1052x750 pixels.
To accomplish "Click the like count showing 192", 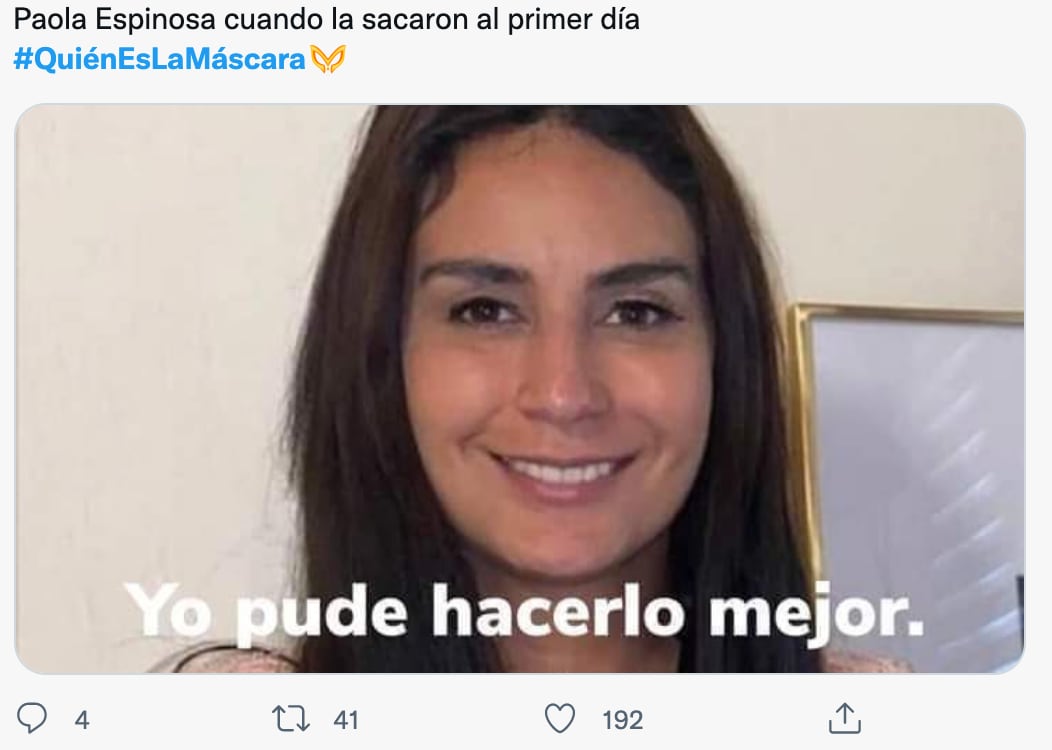I will [623, 720].
